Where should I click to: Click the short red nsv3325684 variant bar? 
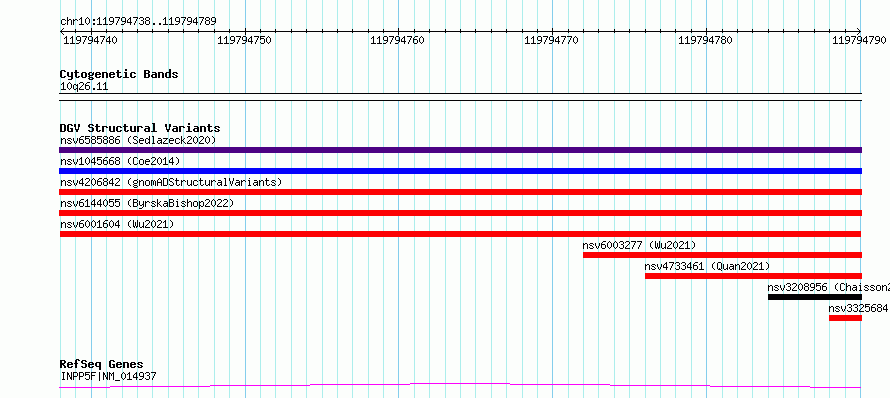click(x=845, y=318)
